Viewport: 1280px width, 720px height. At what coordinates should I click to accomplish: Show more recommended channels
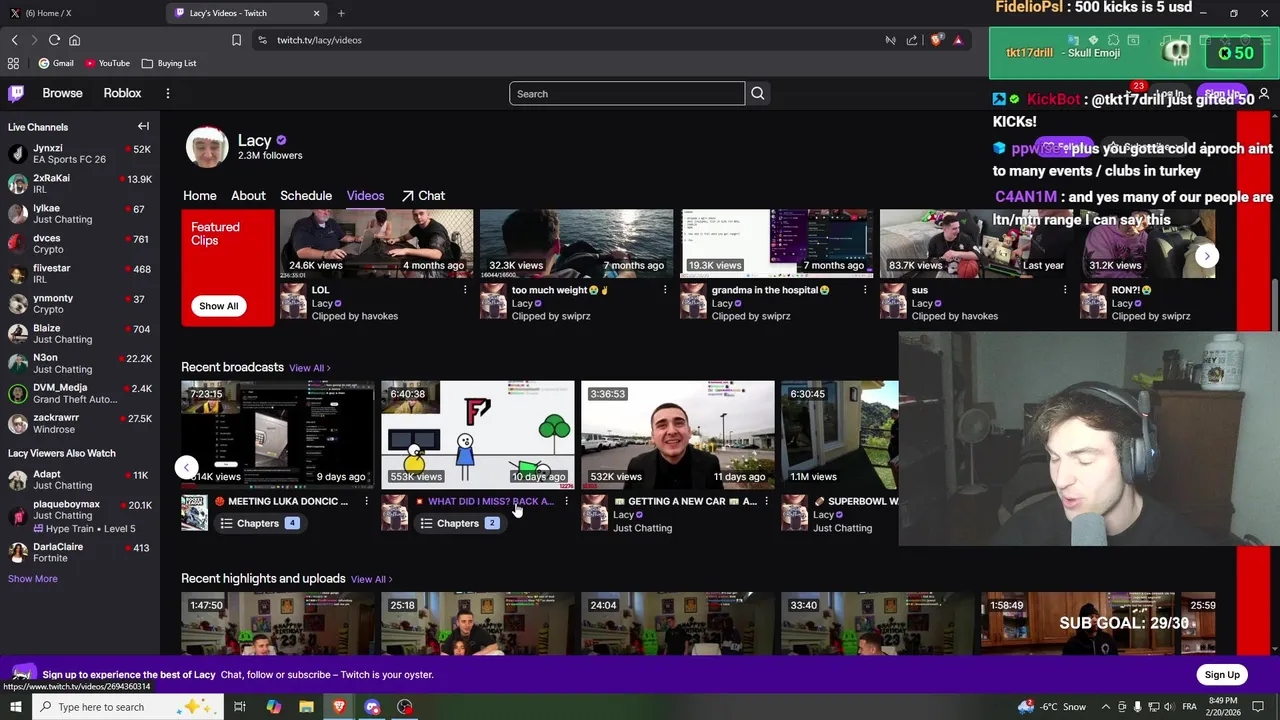[x=33, y=579]
